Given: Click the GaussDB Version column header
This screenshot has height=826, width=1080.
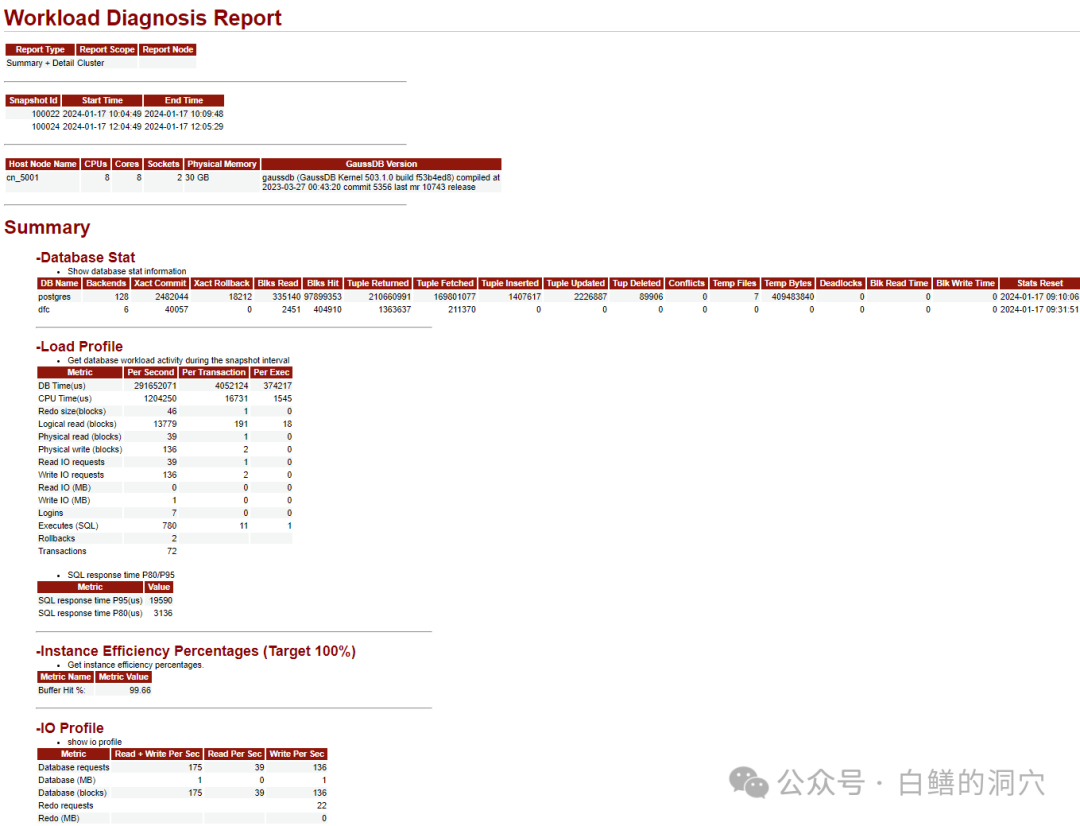Looking at the screenshot, I should pos(381,164).
